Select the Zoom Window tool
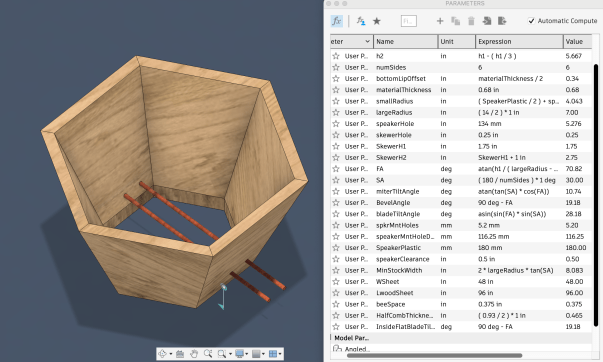 (x=222, y=354)
